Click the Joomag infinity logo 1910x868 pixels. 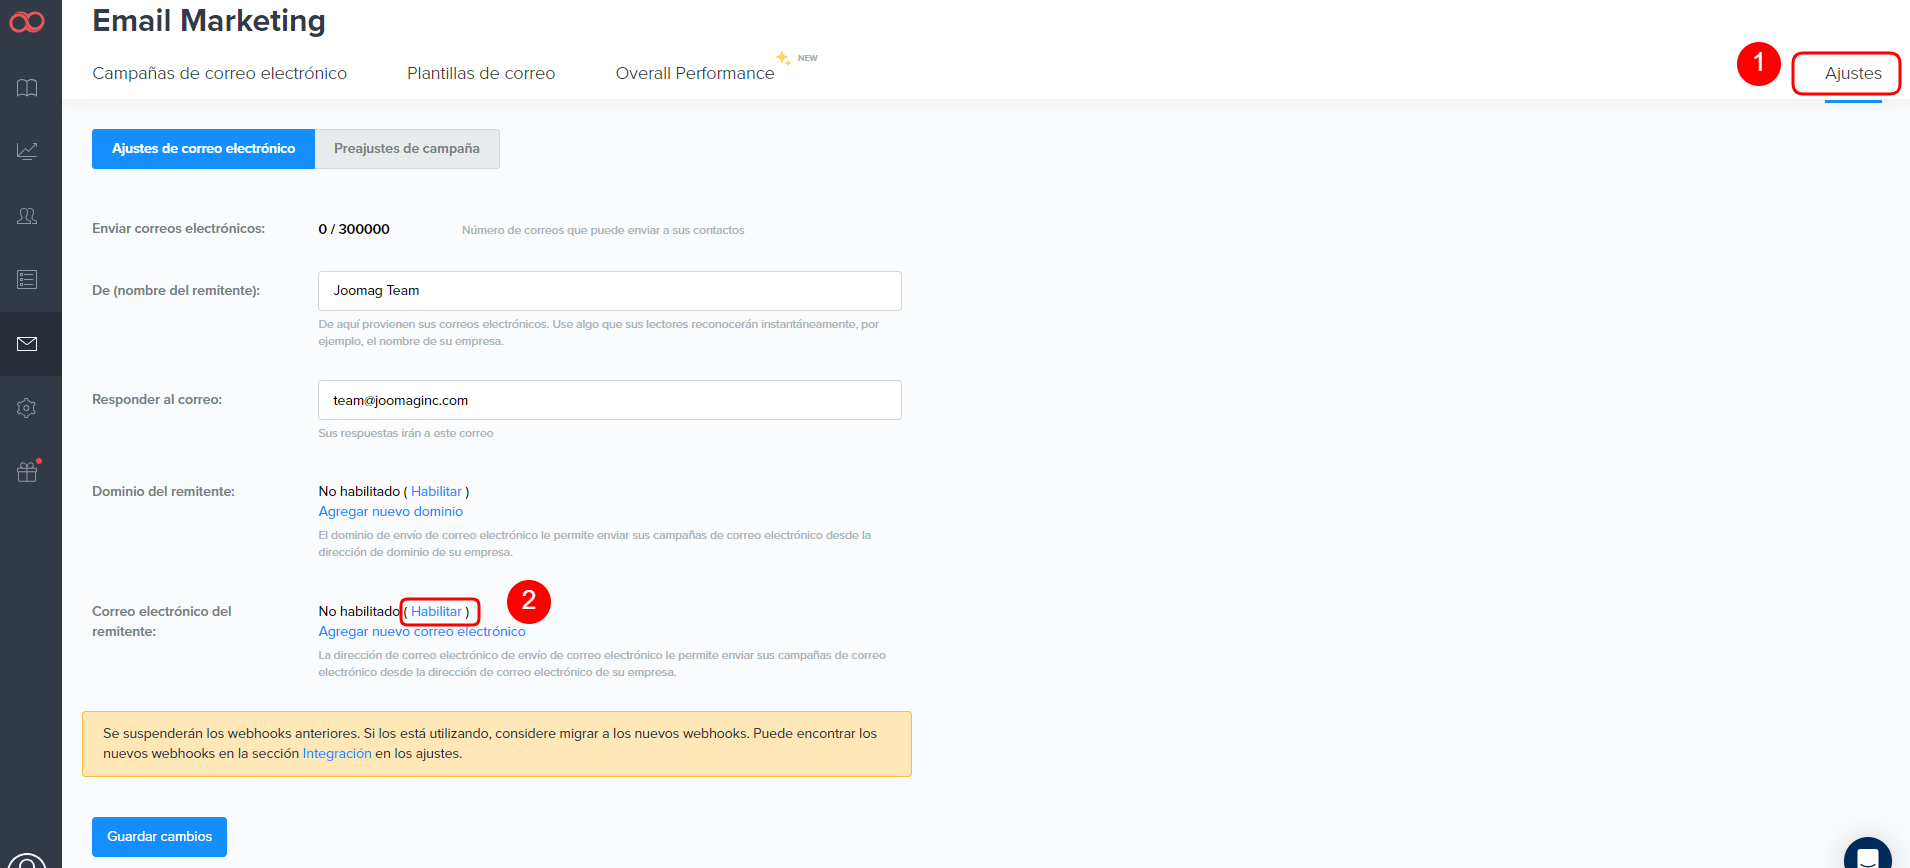click(x=27, y=22)
